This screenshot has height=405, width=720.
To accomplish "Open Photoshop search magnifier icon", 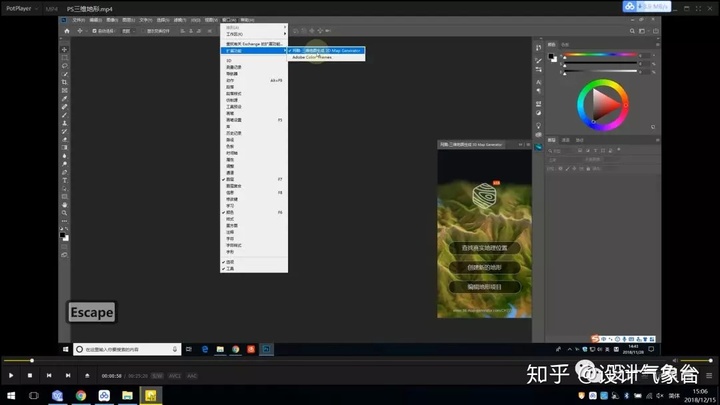I will coord(632,31).
